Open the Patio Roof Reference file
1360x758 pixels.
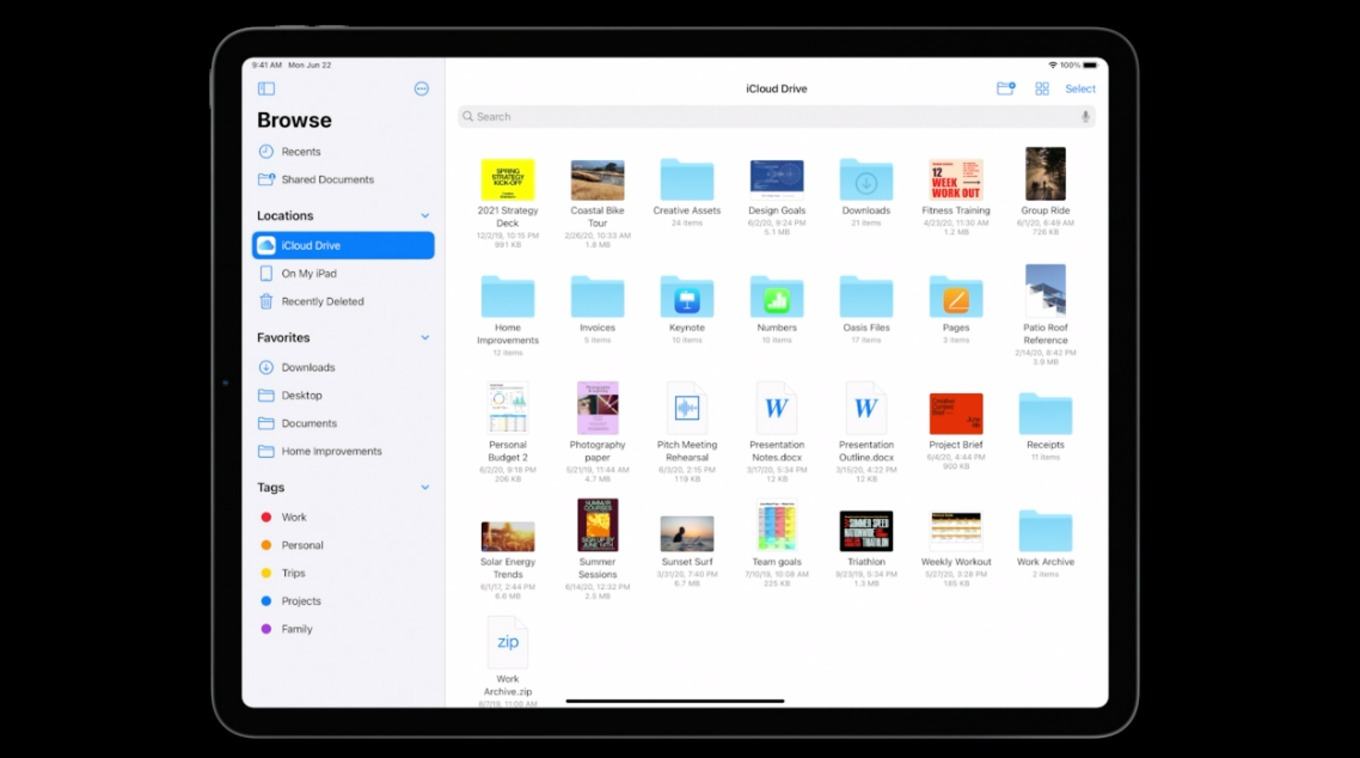(1046, 292)
